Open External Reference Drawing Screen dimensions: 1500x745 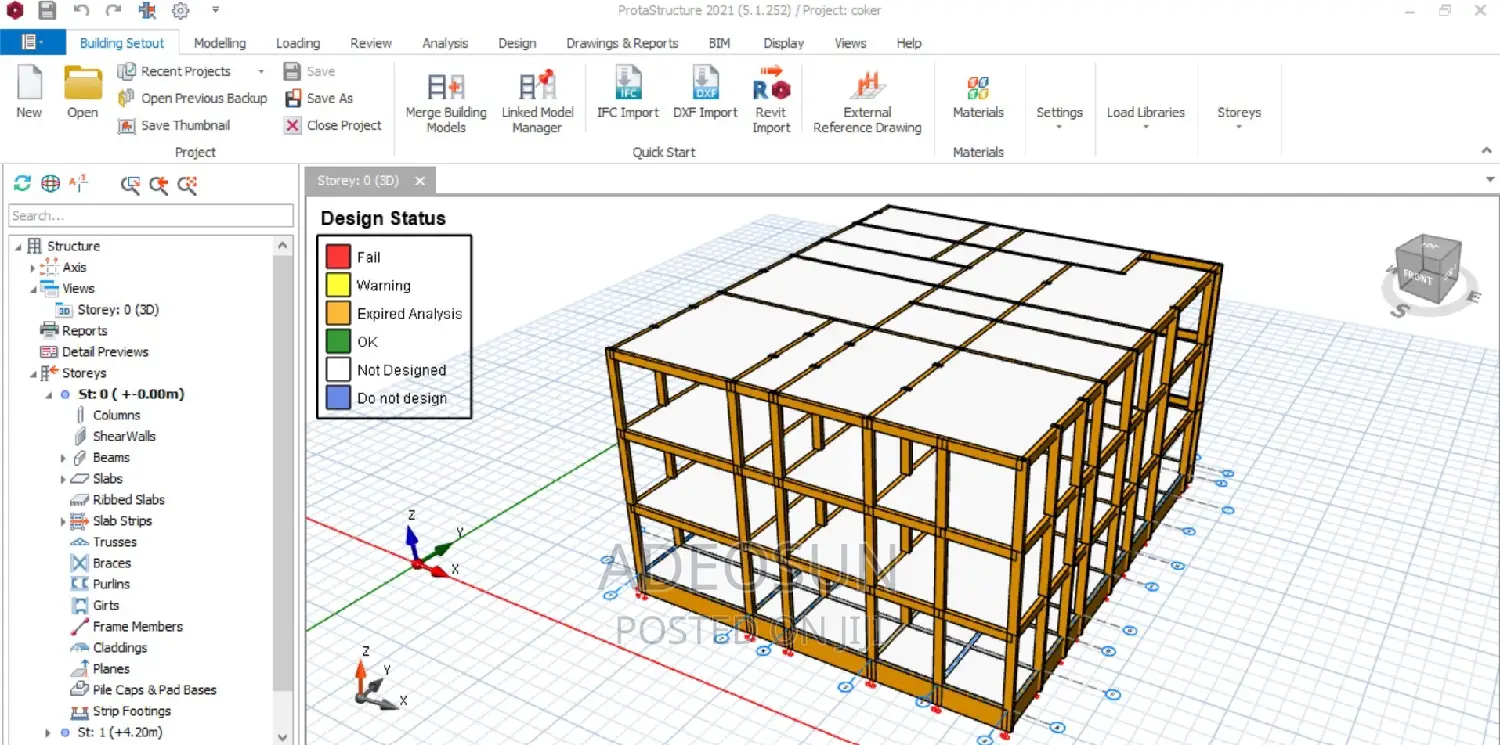tap(867, 102)
